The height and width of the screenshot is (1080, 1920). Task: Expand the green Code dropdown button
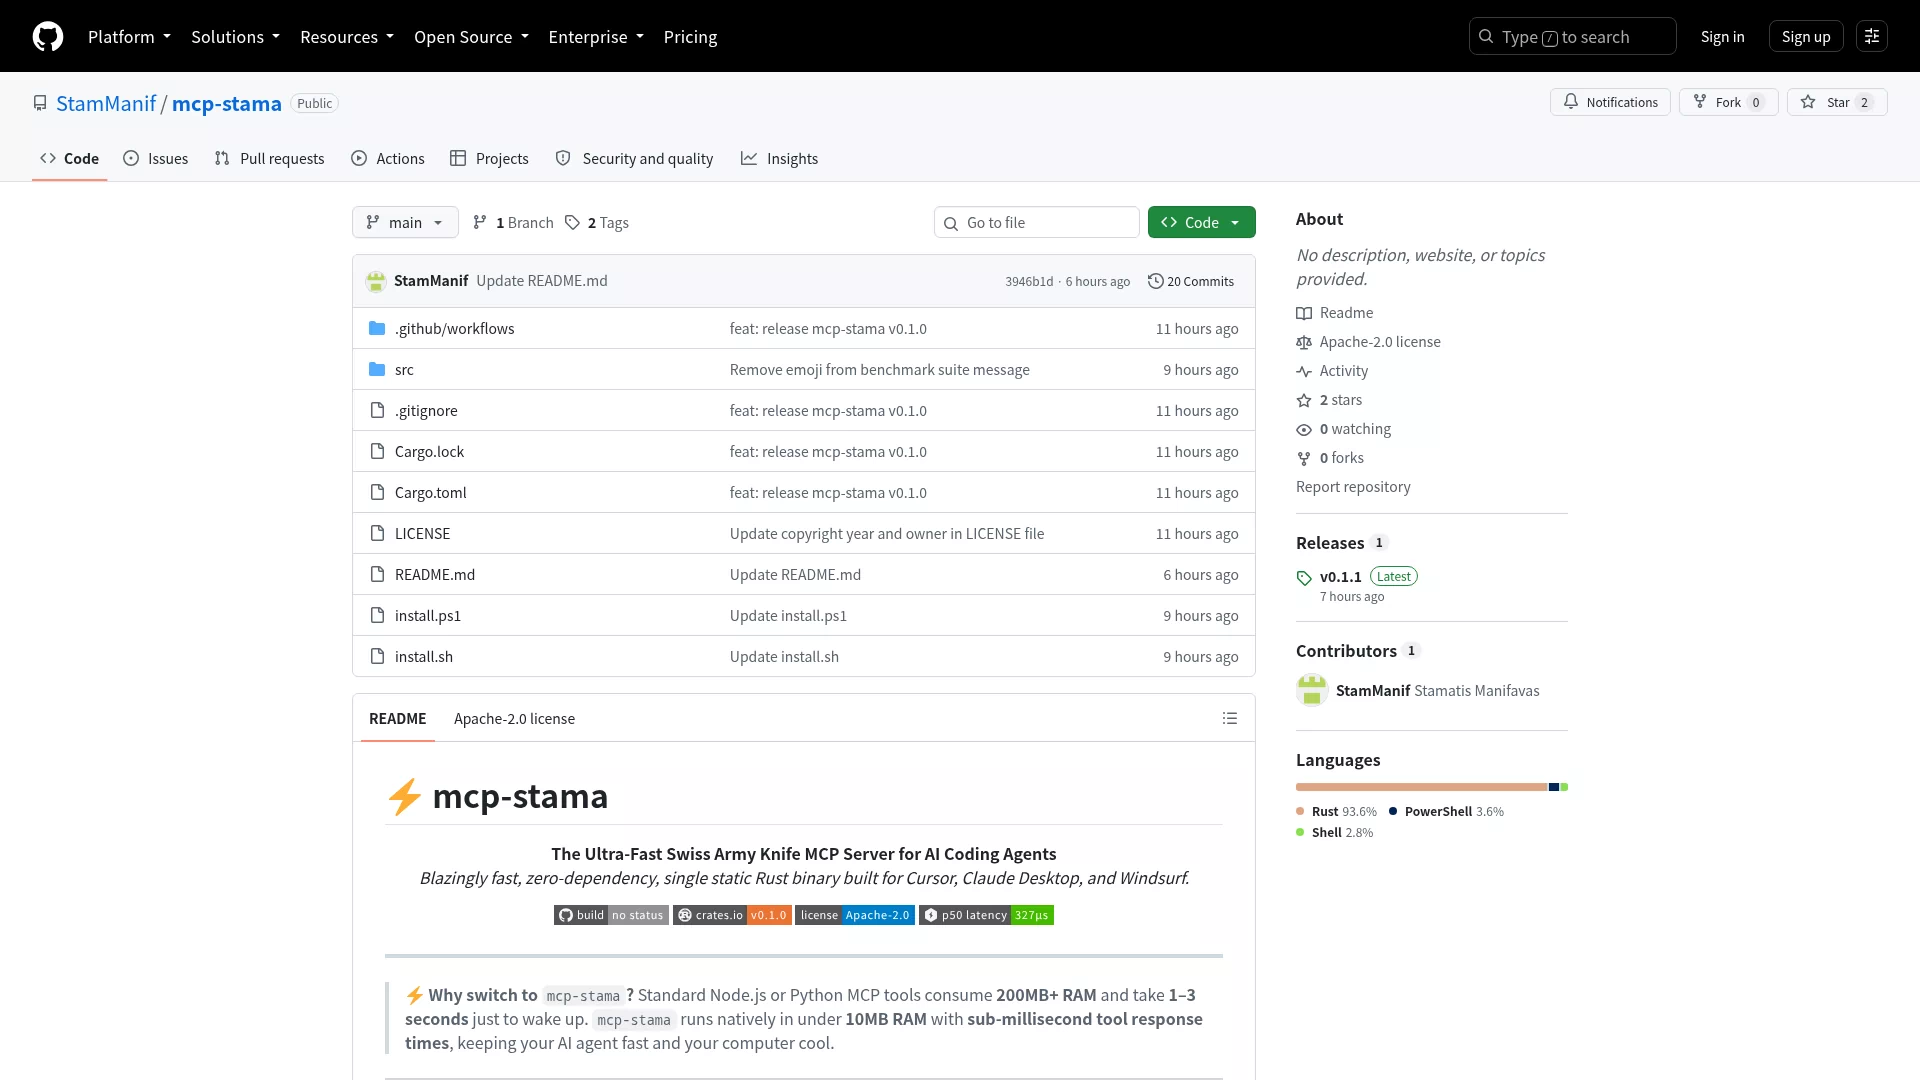1202,222
